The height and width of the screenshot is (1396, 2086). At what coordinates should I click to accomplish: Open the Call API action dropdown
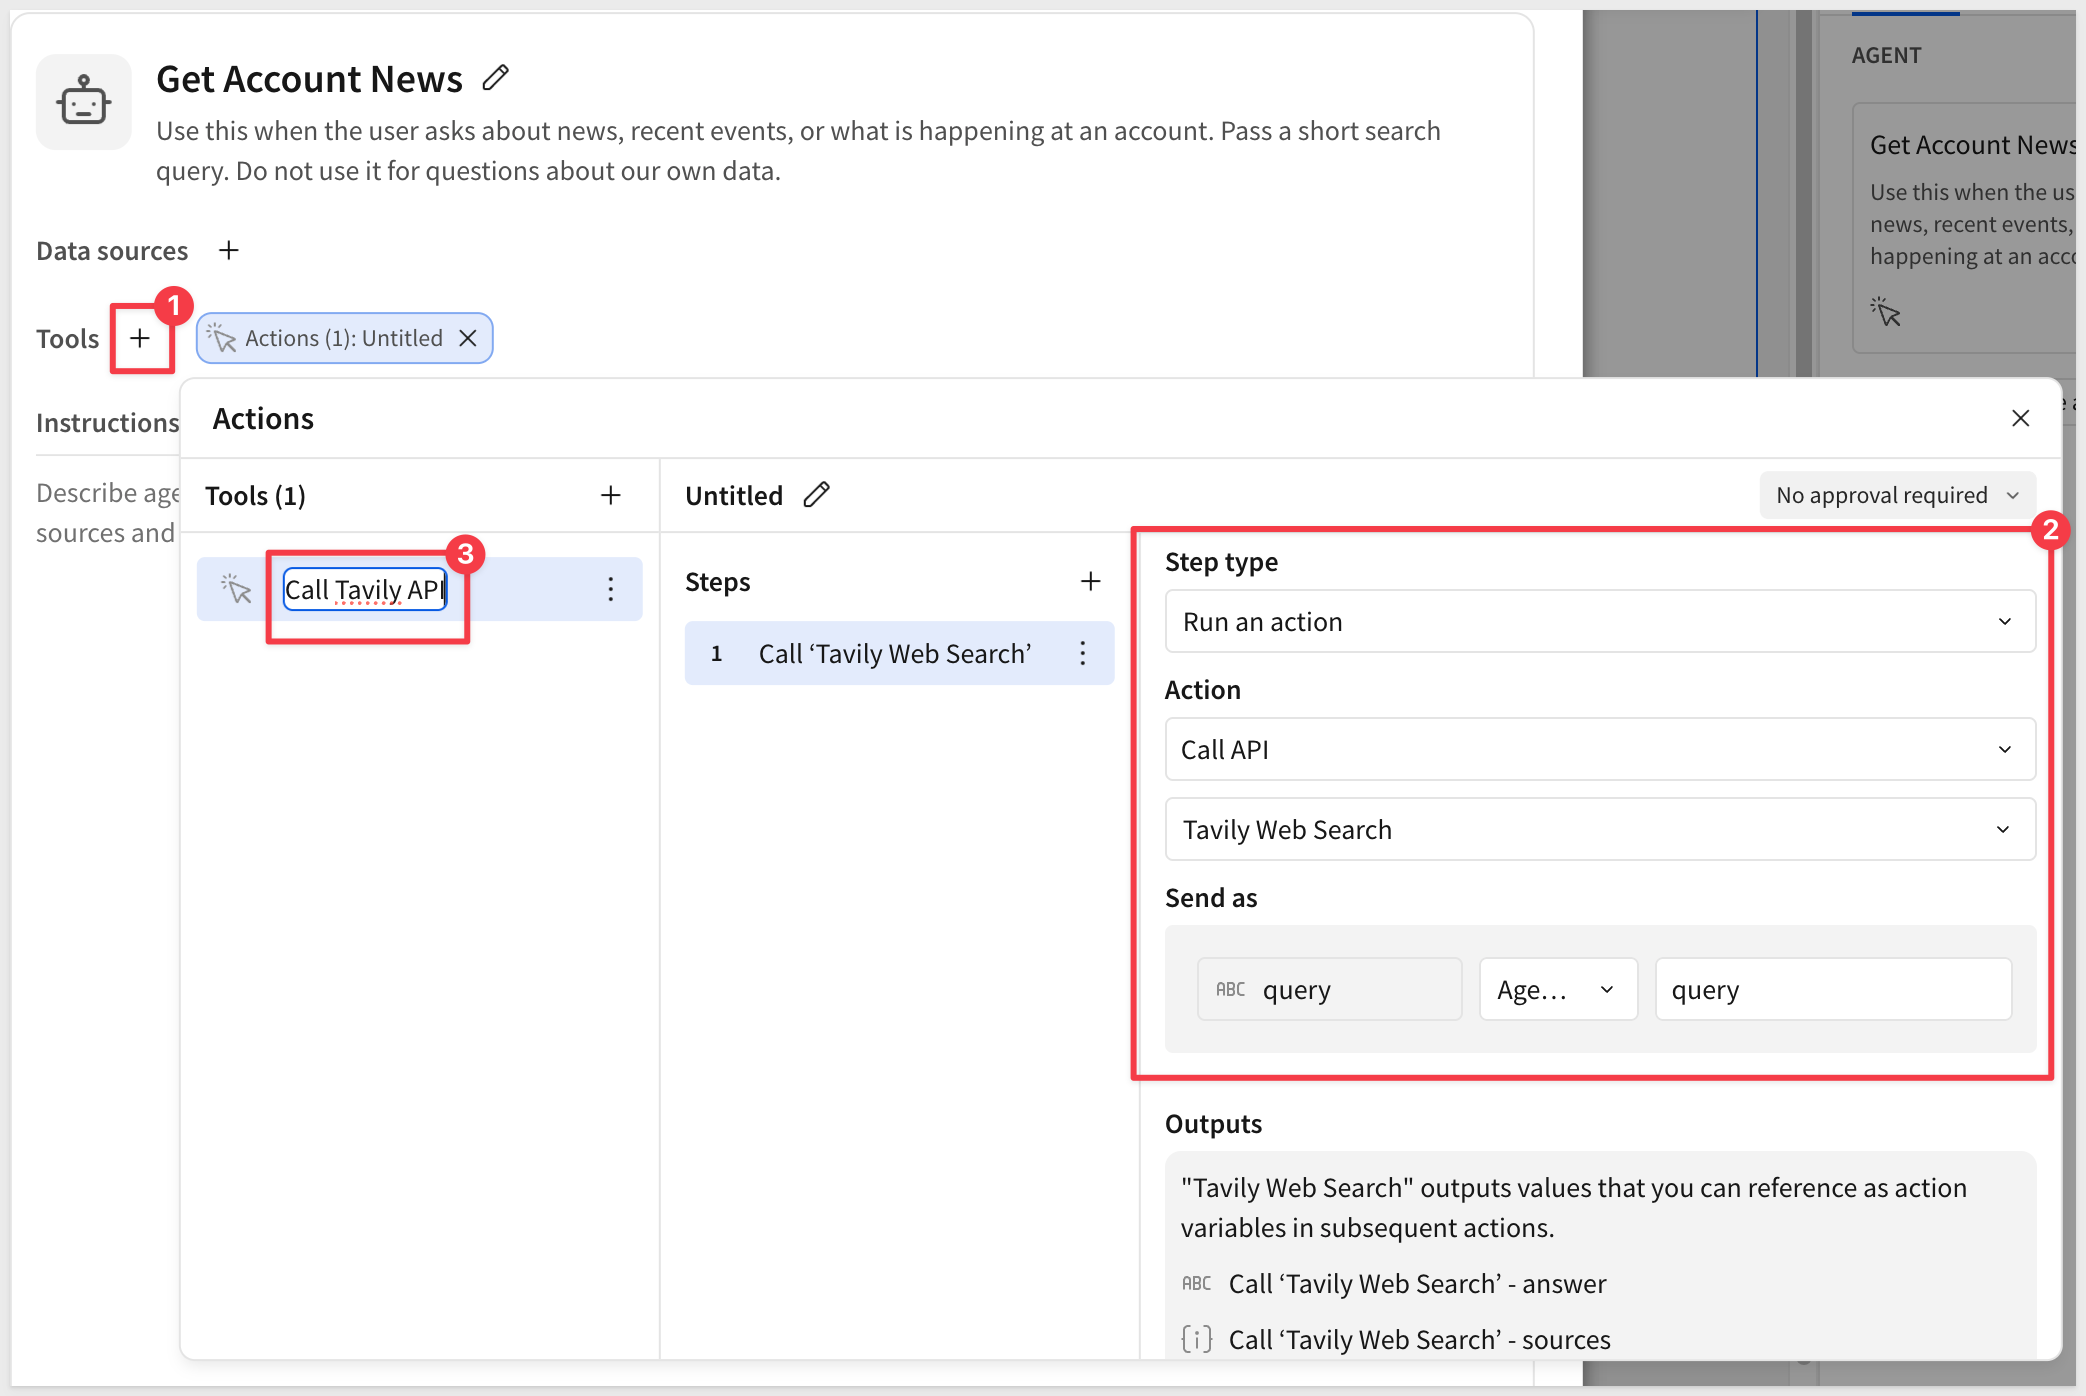coord(1600,749)
